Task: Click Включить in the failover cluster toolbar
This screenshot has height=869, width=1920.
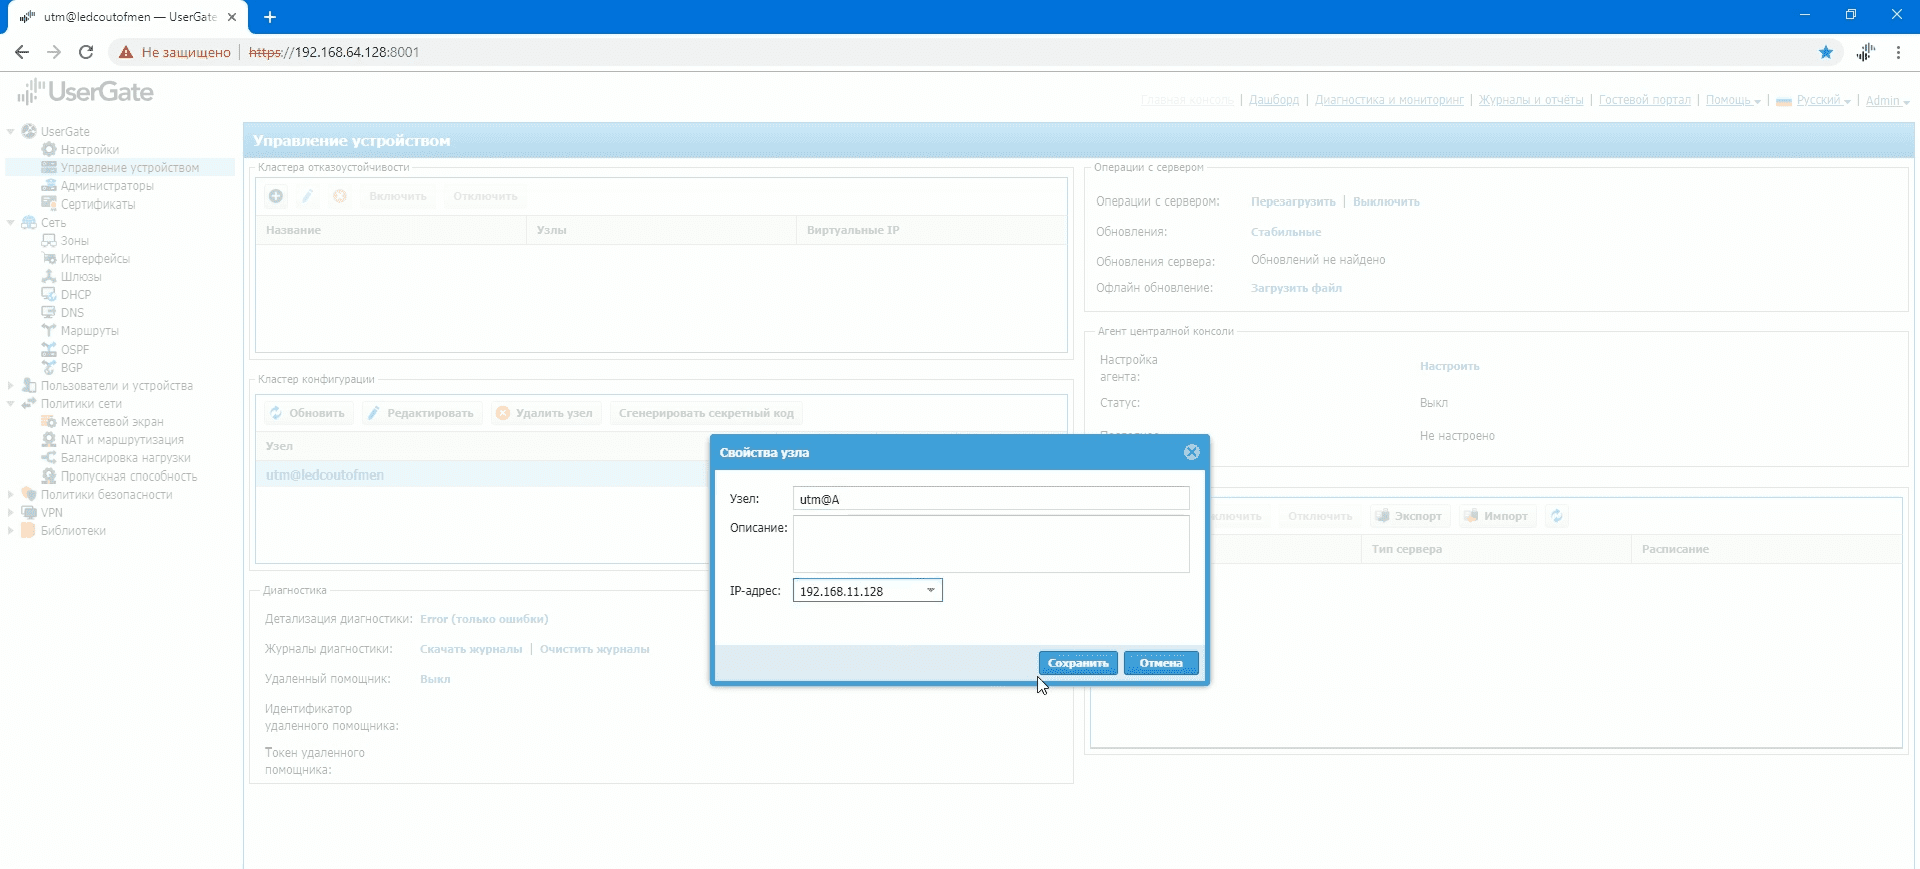Action: [x=398, y=196]
